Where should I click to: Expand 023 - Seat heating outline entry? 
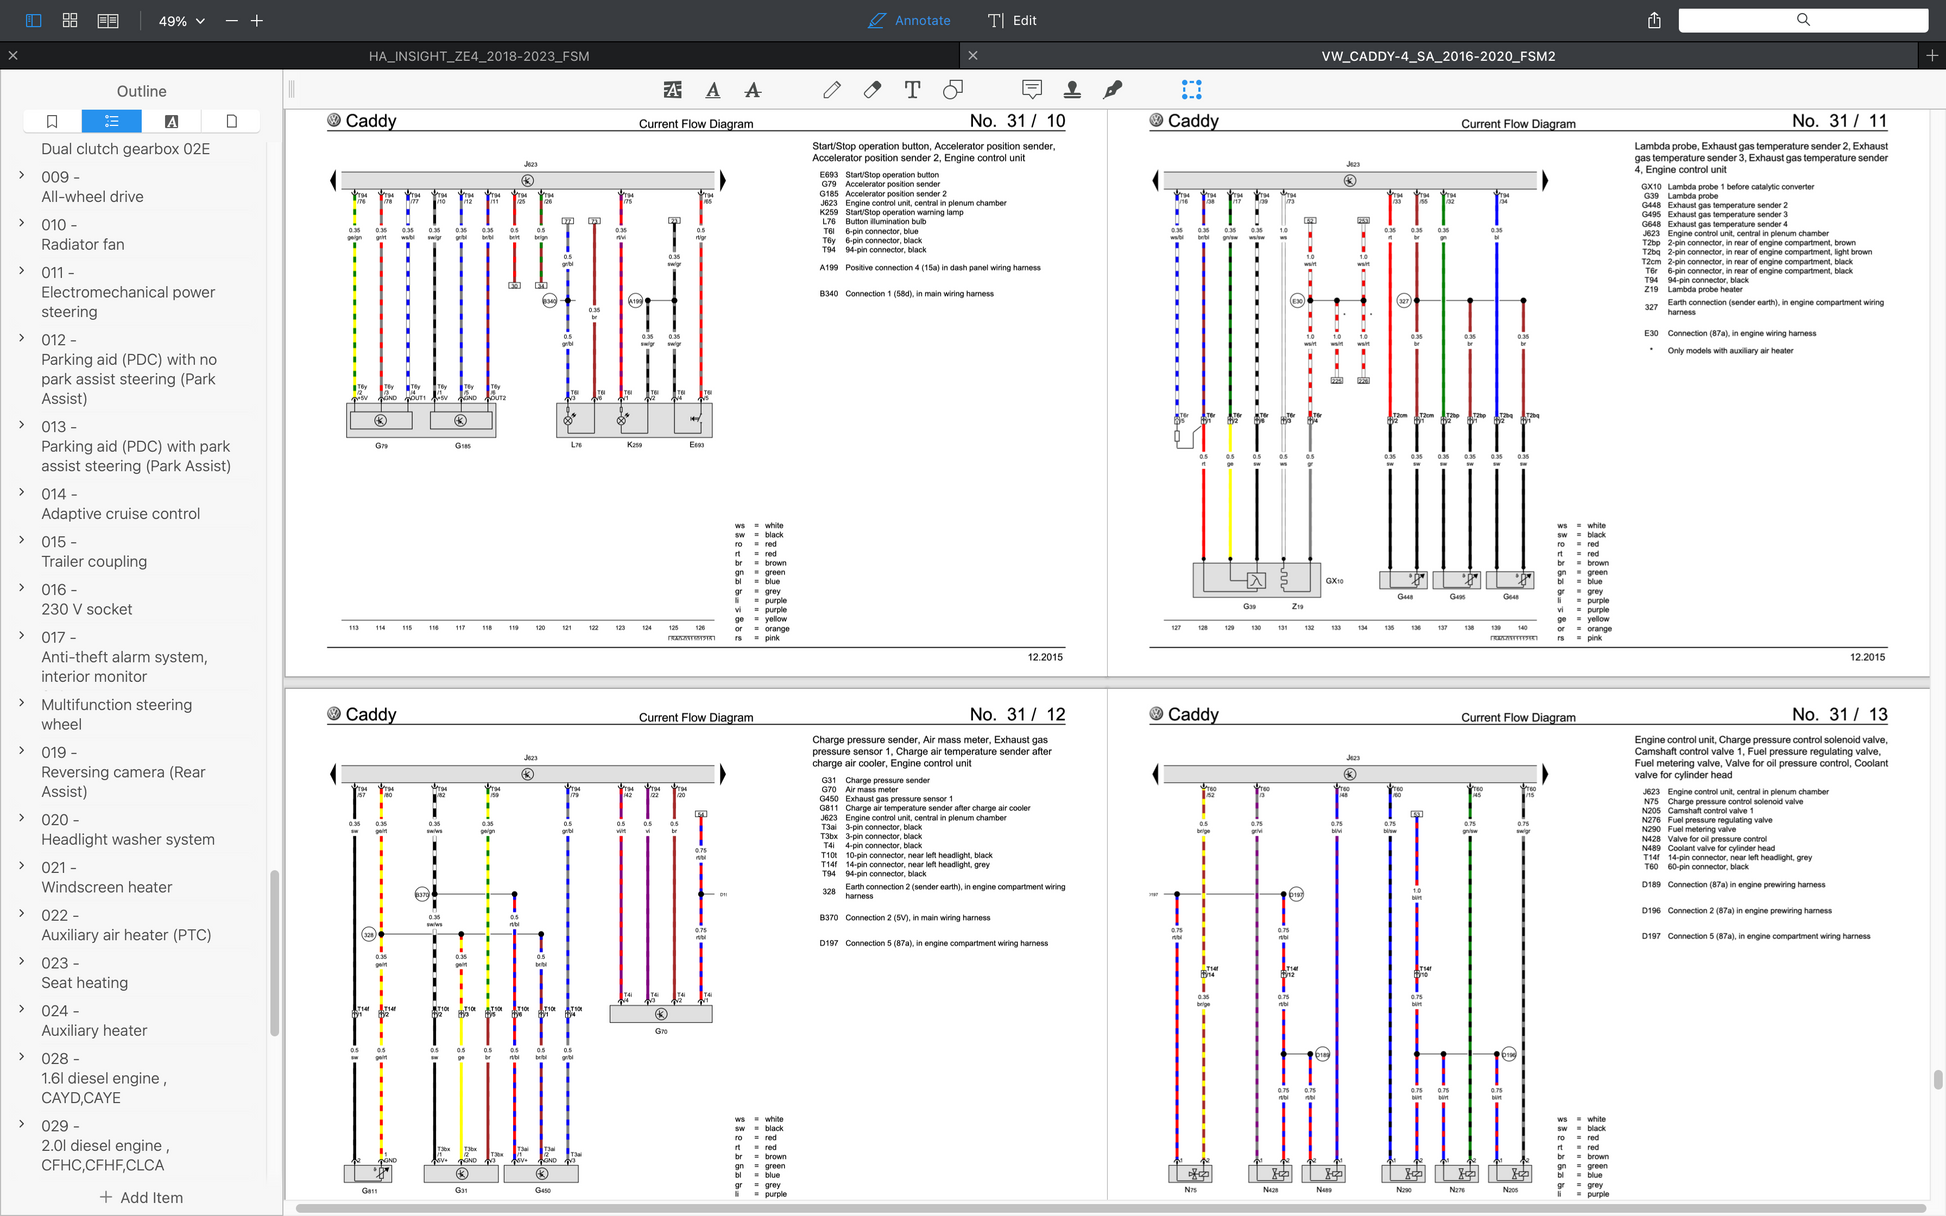pyautogui.click(x=22, y=962)
